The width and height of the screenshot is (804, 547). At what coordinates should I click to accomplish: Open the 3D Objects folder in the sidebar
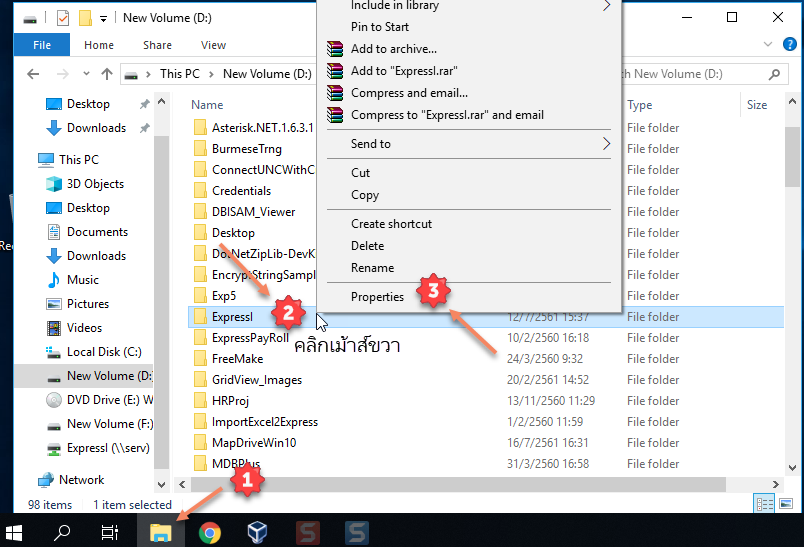(95, 184)
